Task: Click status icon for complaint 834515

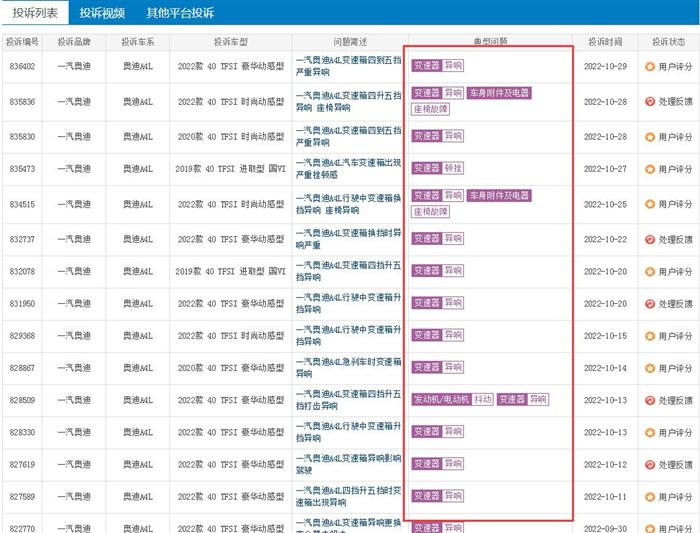Action: point(650,204)
